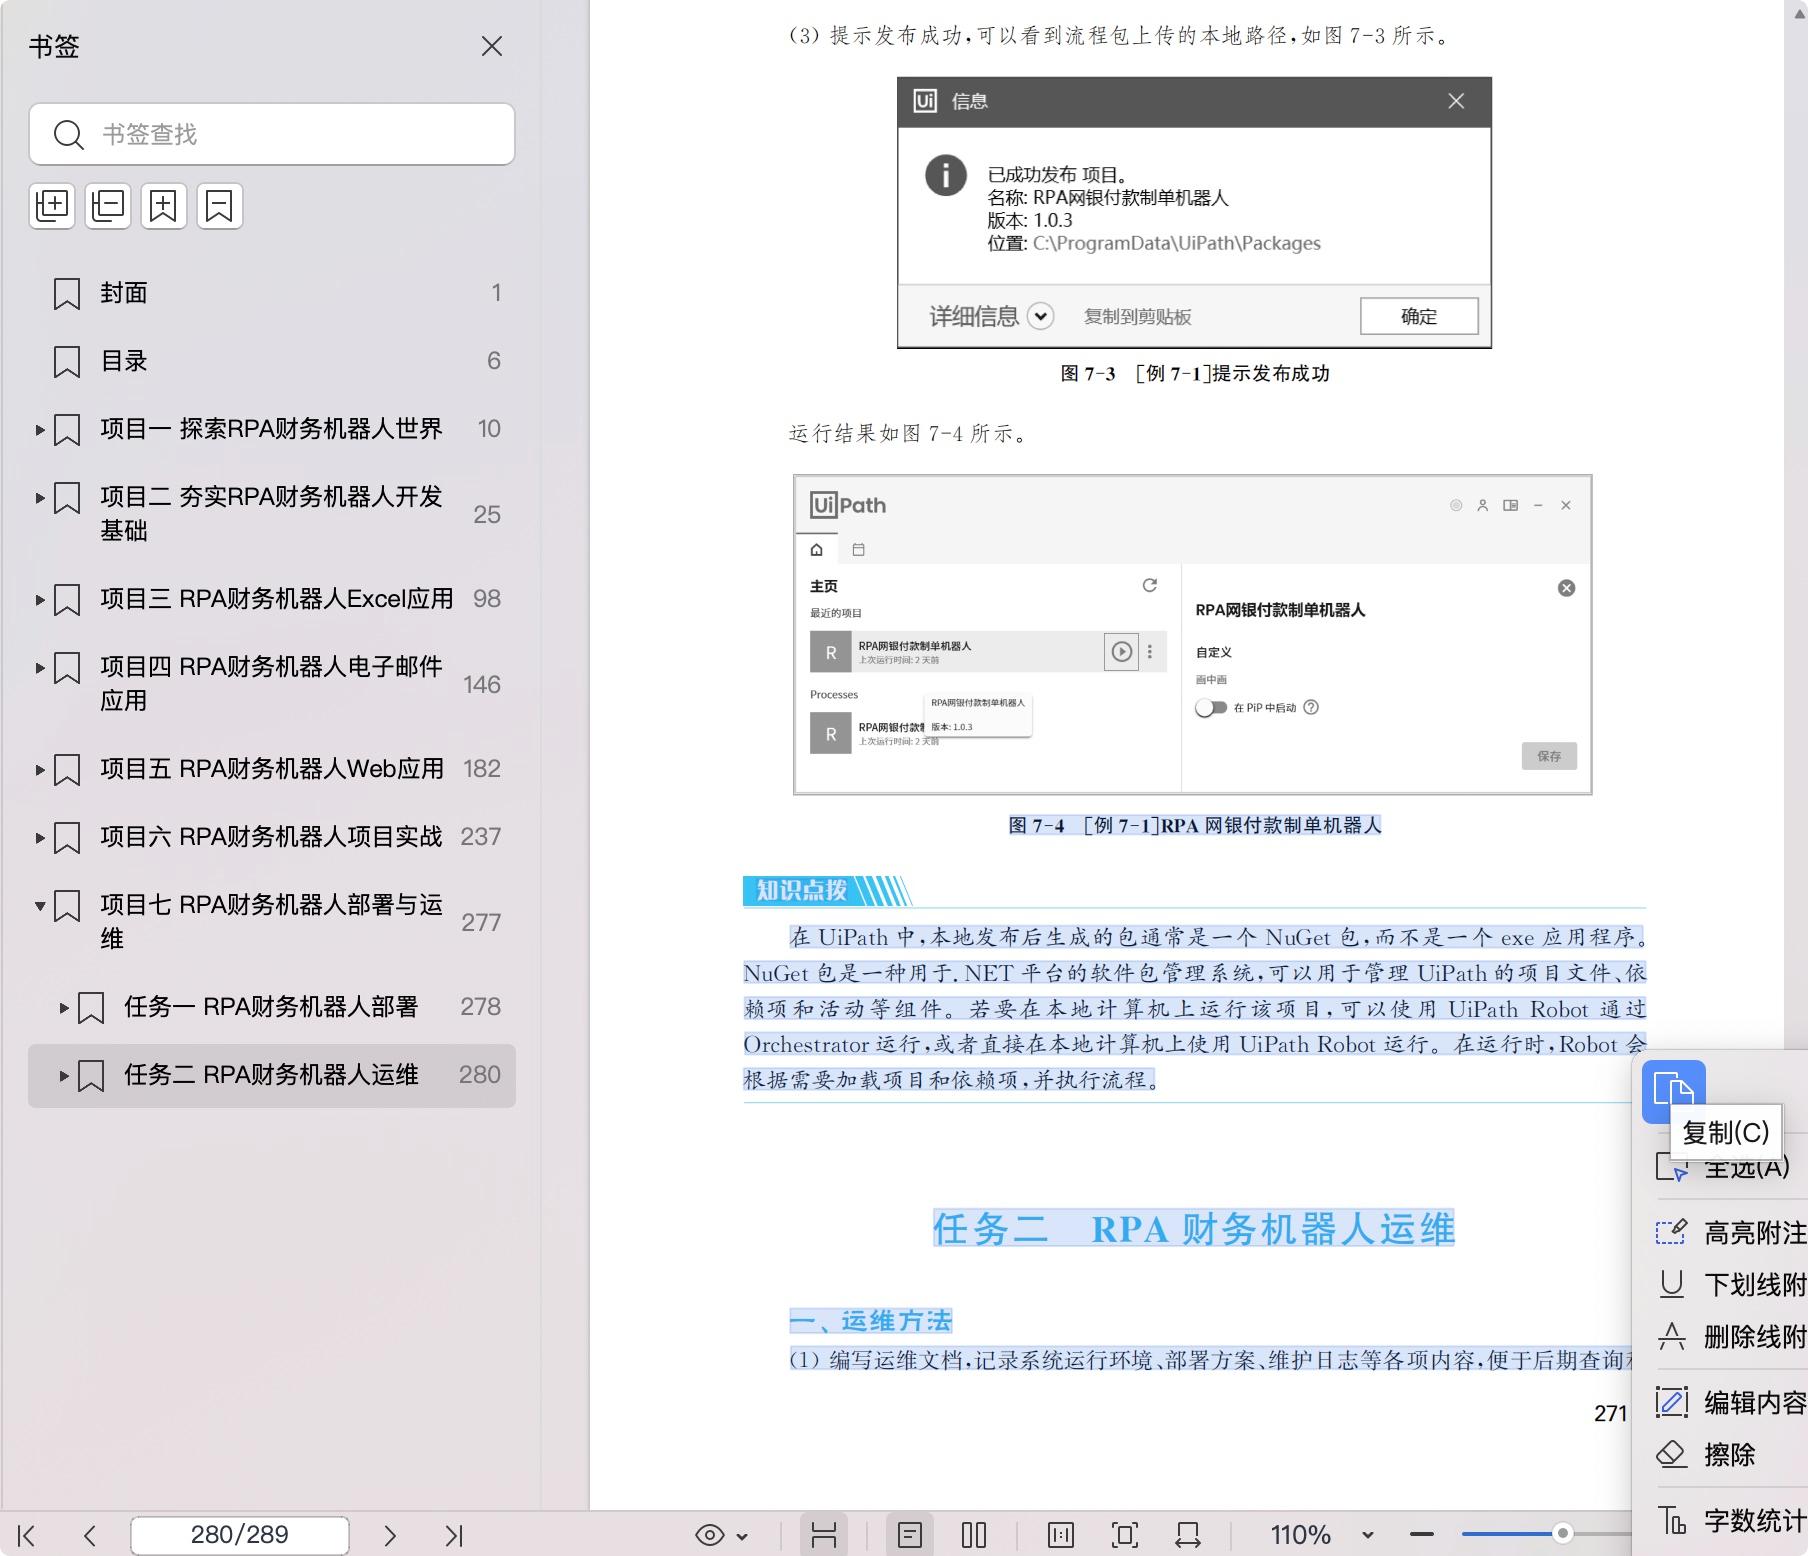Enable continuous scrolling layout icon
The height and width of the screenshot is (1556, 1808).
tap(824, 1535)
